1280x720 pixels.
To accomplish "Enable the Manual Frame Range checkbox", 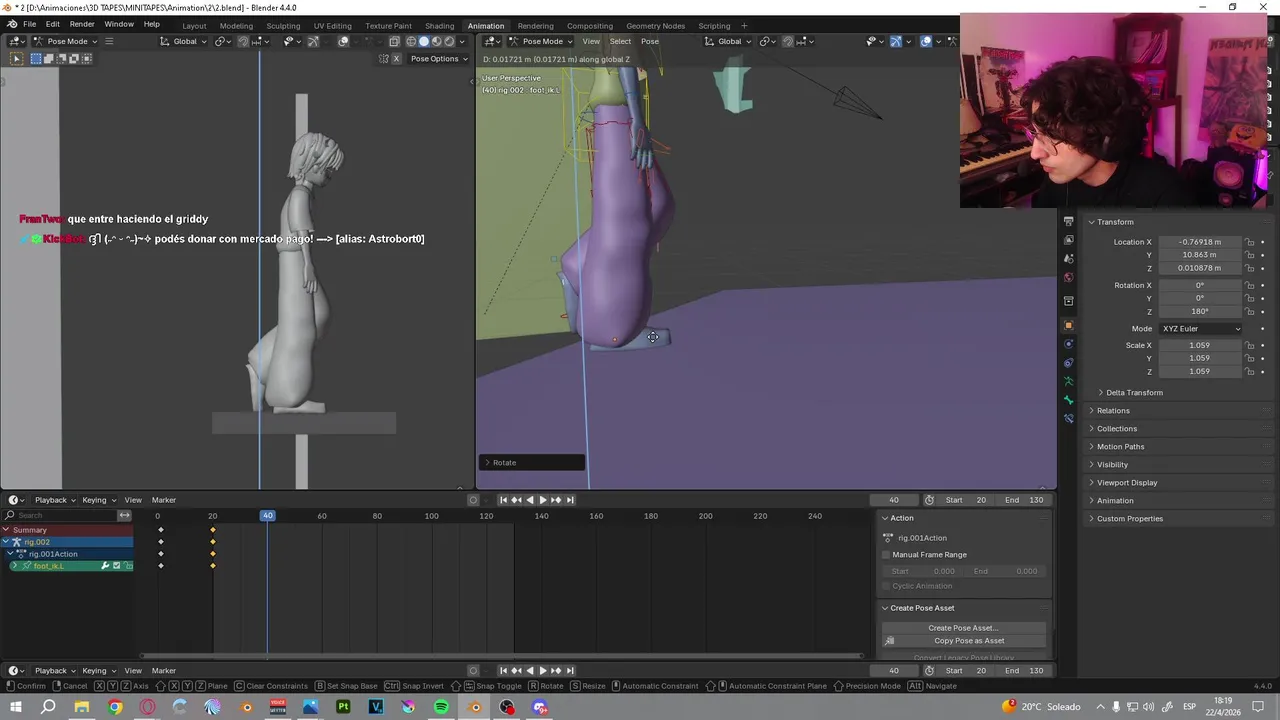I will (x=886, y=555).
